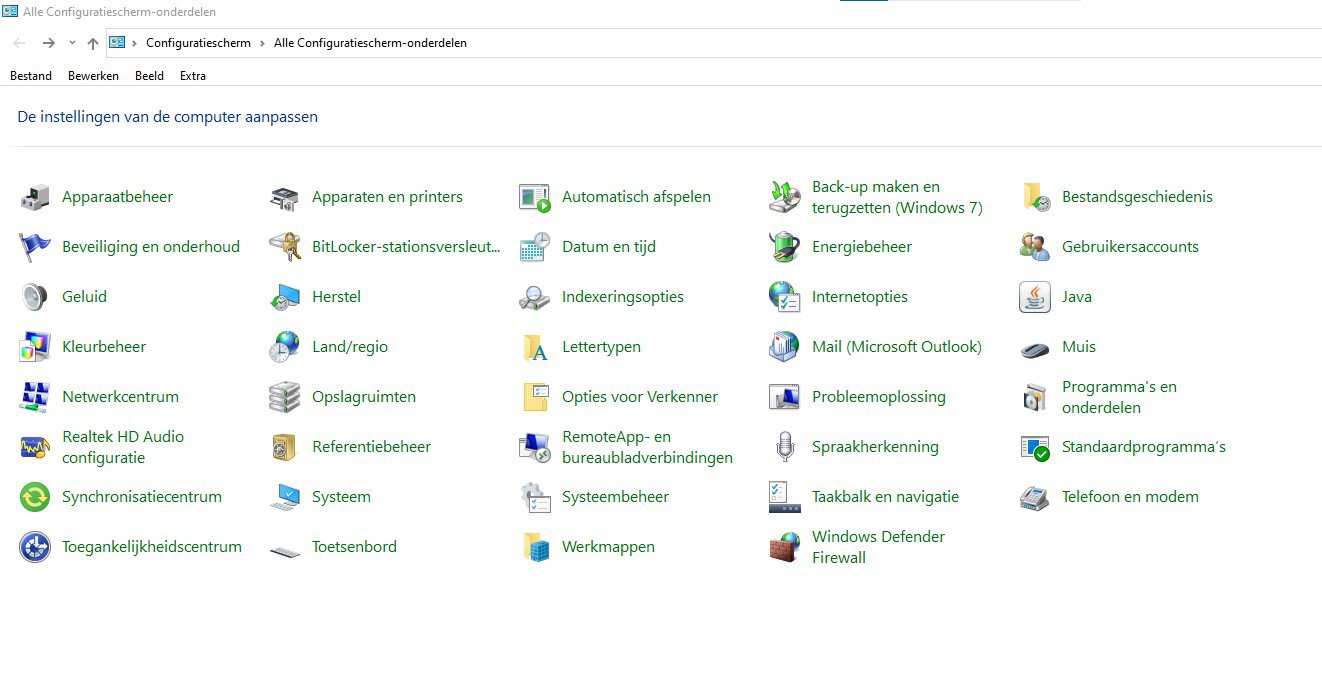This screenshot has height=697, width=1322.
Task: Click the Datum en tijd calendar icon
Action: tap(535, 247)
